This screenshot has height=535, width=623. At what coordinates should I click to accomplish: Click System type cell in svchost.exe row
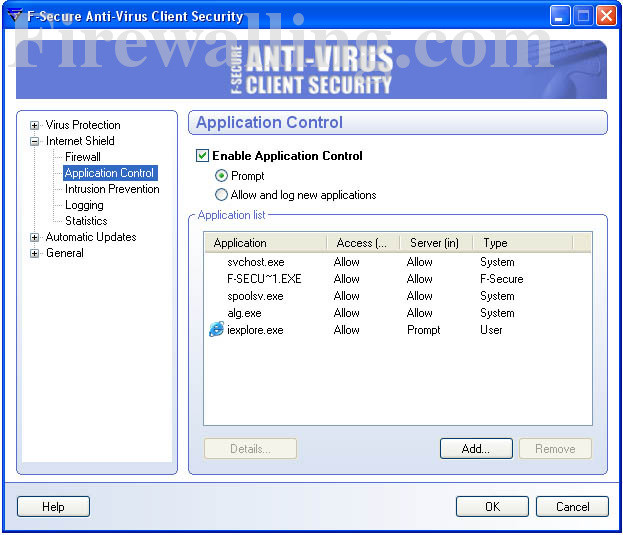point(497,262)
